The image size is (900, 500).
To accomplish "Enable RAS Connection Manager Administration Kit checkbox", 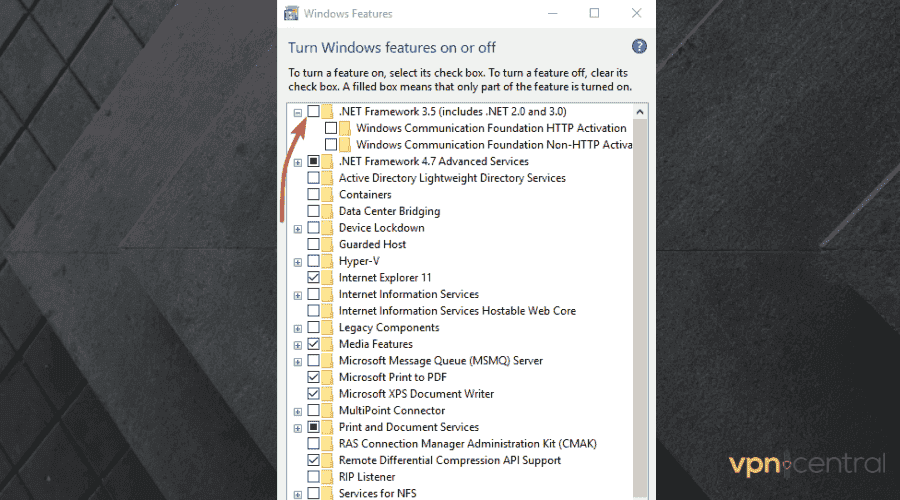I will (313, 444).
